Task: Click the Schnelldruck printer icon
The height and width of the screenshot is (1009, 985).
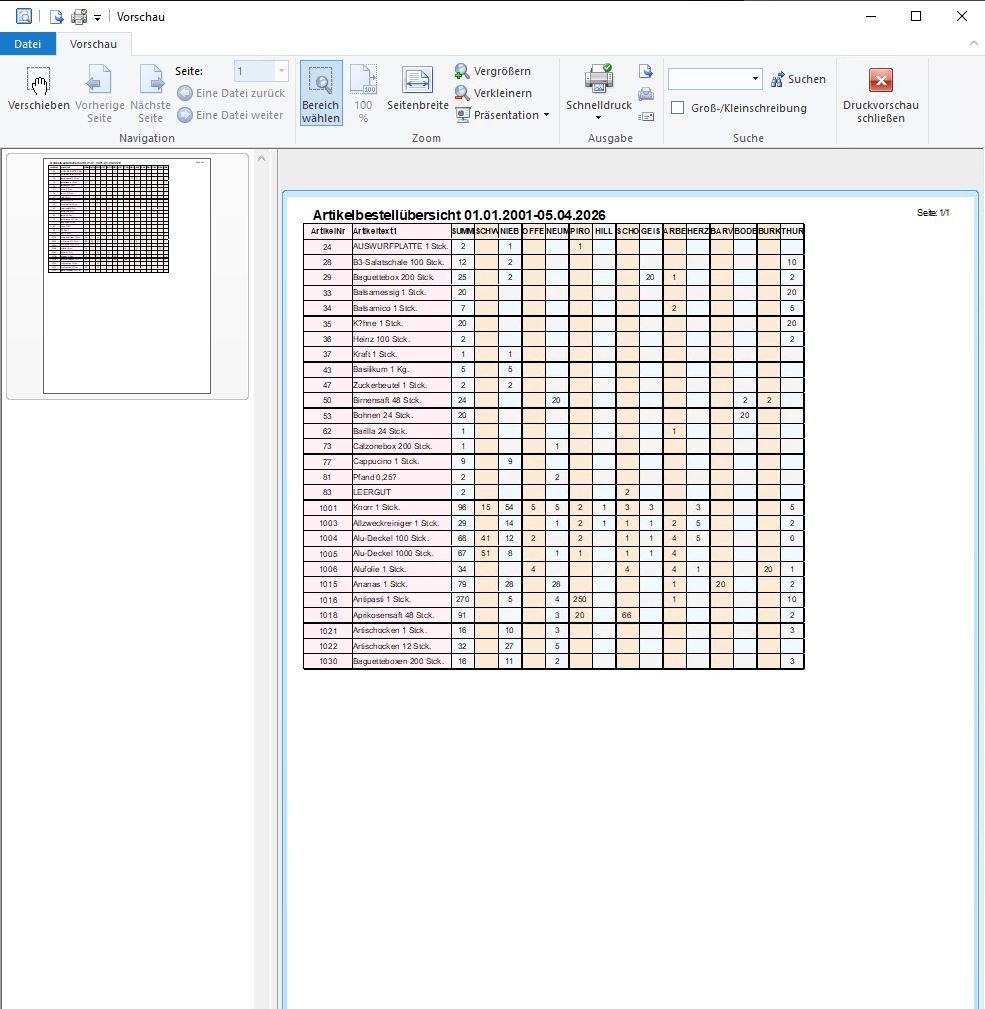Action: click(x=599, y=79)
